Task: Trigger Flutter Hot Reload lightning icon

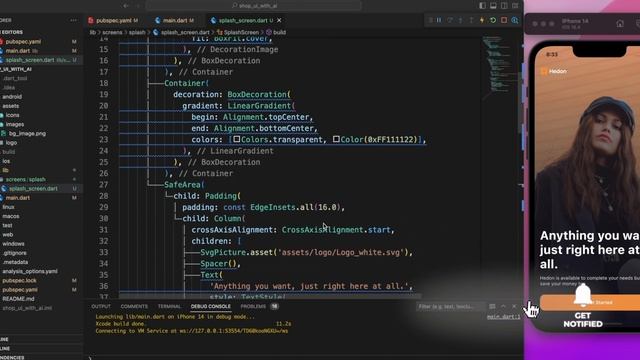Action: point(482,20)
